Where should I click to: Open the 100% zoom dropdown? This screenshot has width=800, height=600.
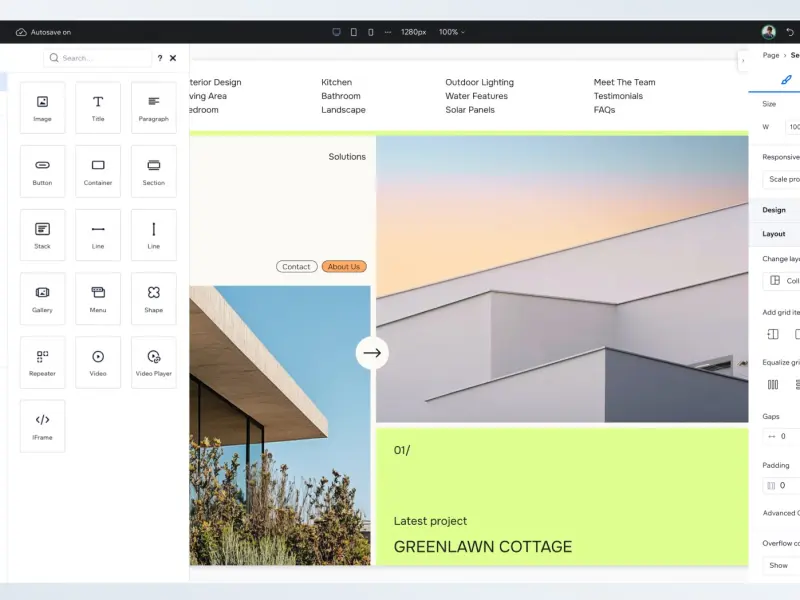[452, 32]
